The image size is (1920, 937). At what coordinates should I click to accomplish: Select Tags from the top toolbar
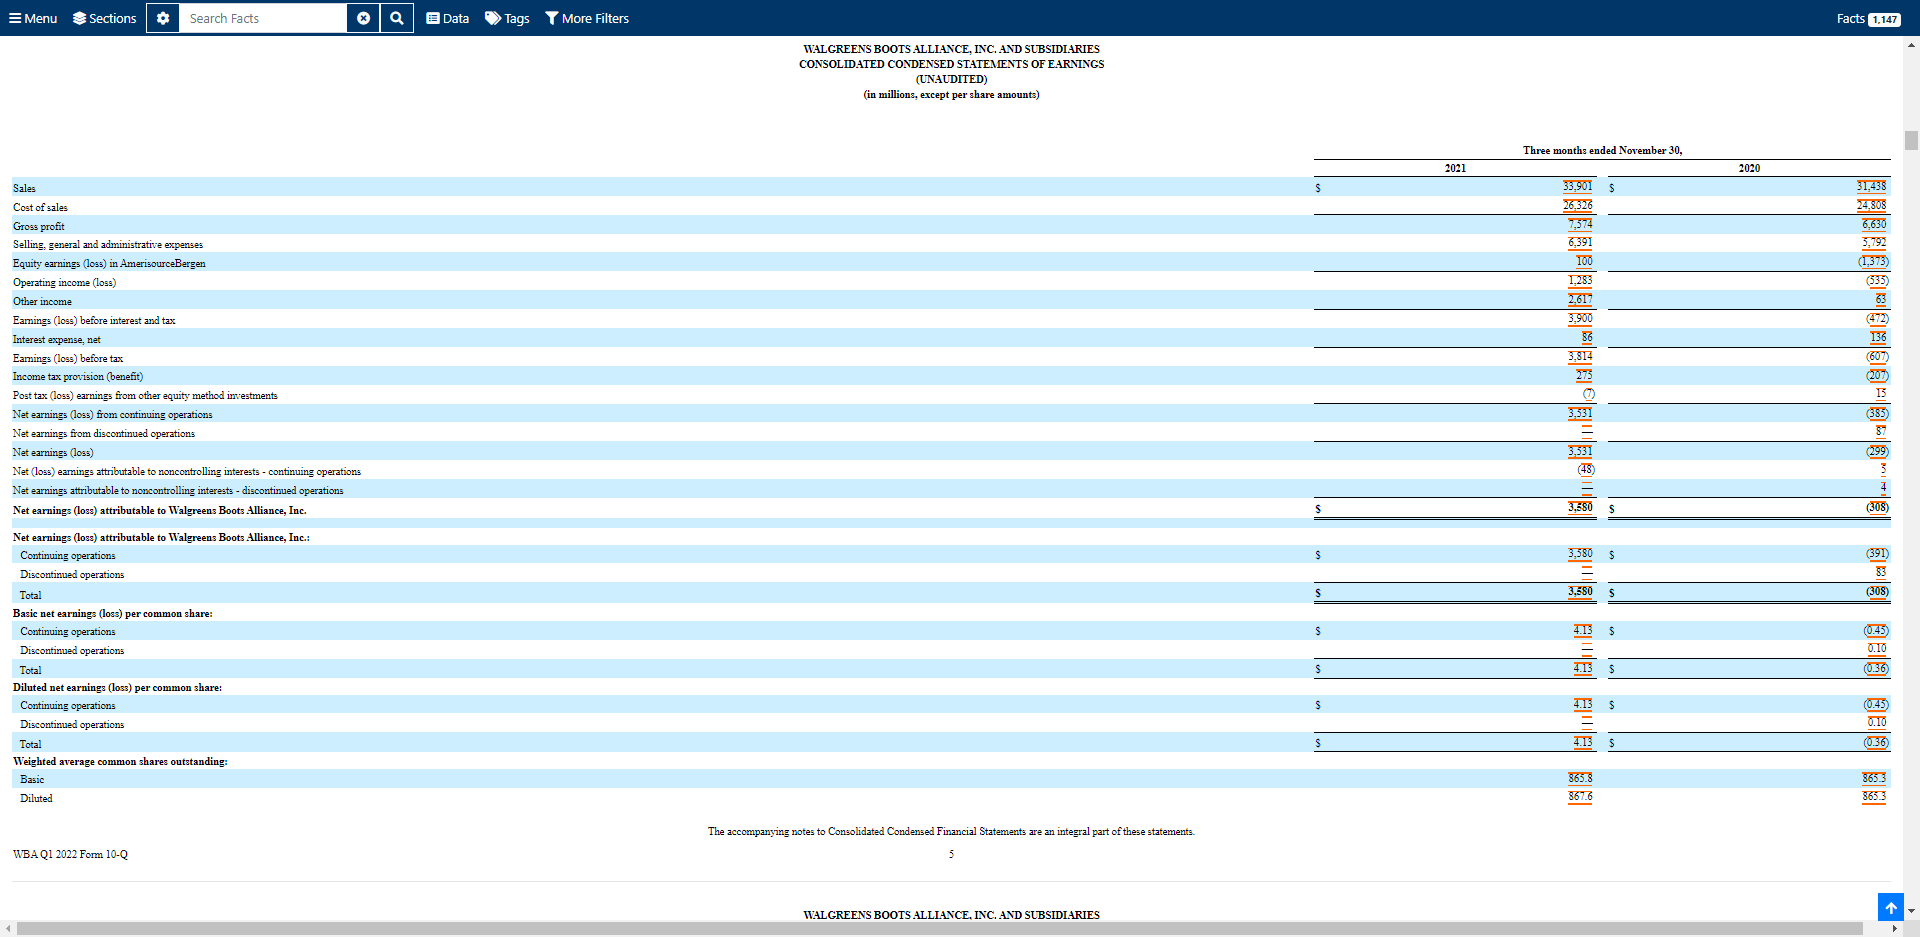pyautogui.click(x=507, y=17)
